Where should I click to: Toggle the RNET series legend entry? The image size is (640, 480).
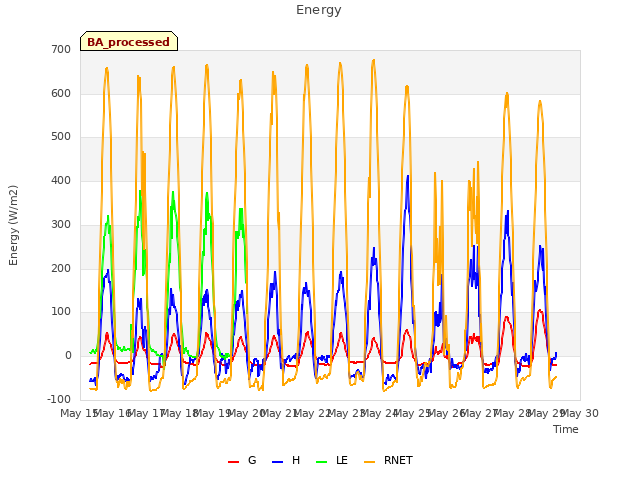(x=388, y=460)
